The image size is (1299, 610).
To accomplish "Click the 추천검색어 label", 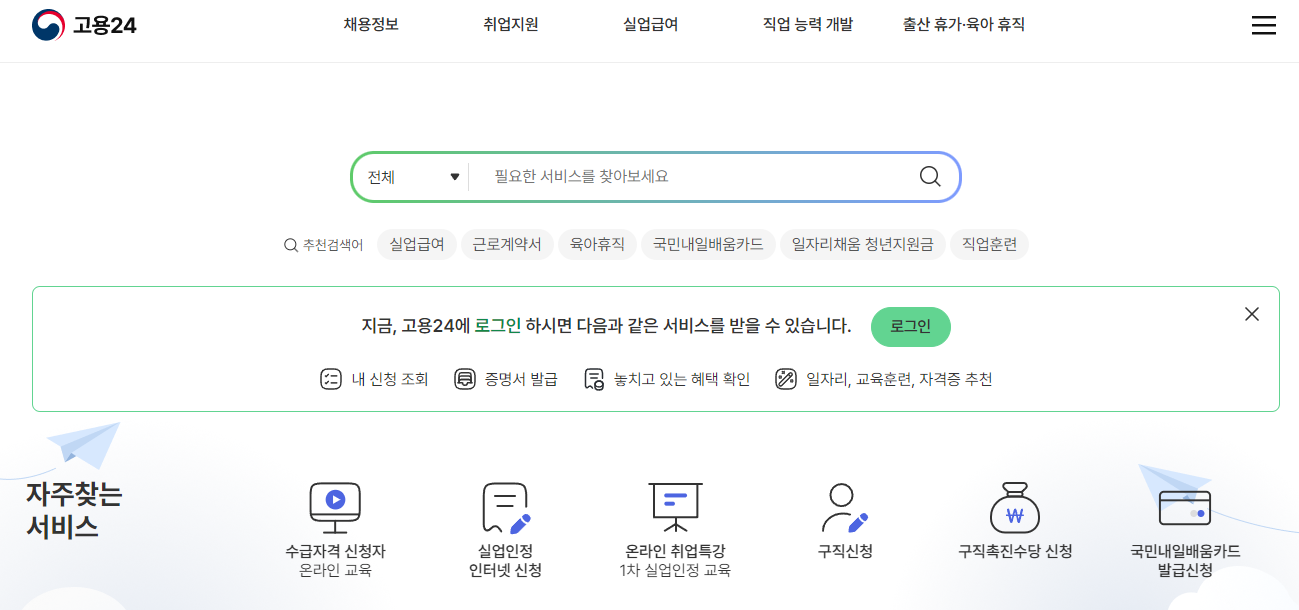I will pyautogui.click(x=333, y=245).
